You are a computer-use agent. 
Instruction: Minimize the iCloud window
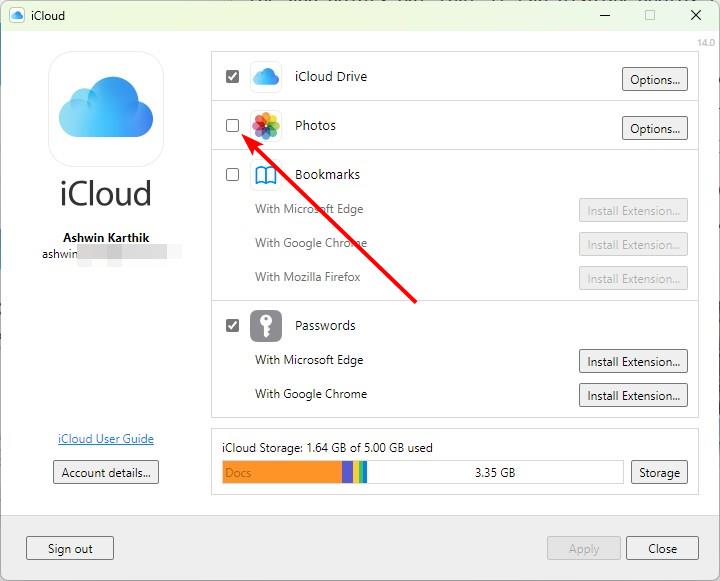tap(605, 15)
